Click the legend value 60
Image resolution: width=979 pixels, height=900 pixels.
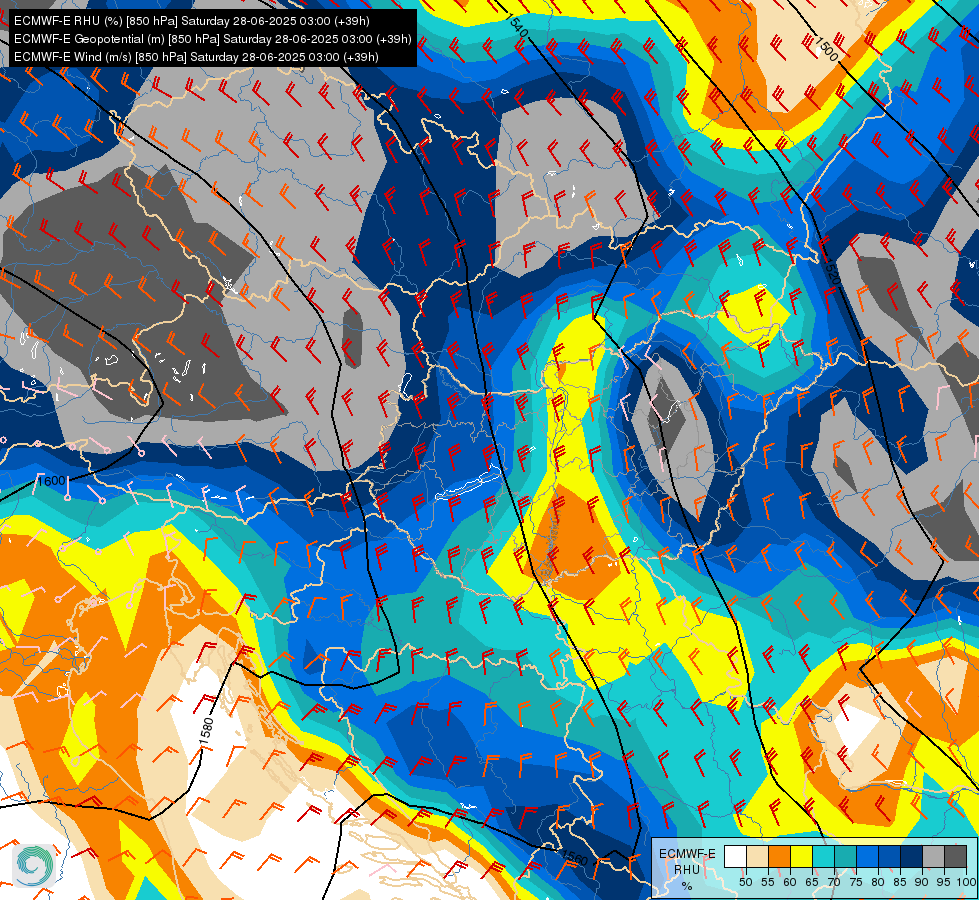(790, 882)
